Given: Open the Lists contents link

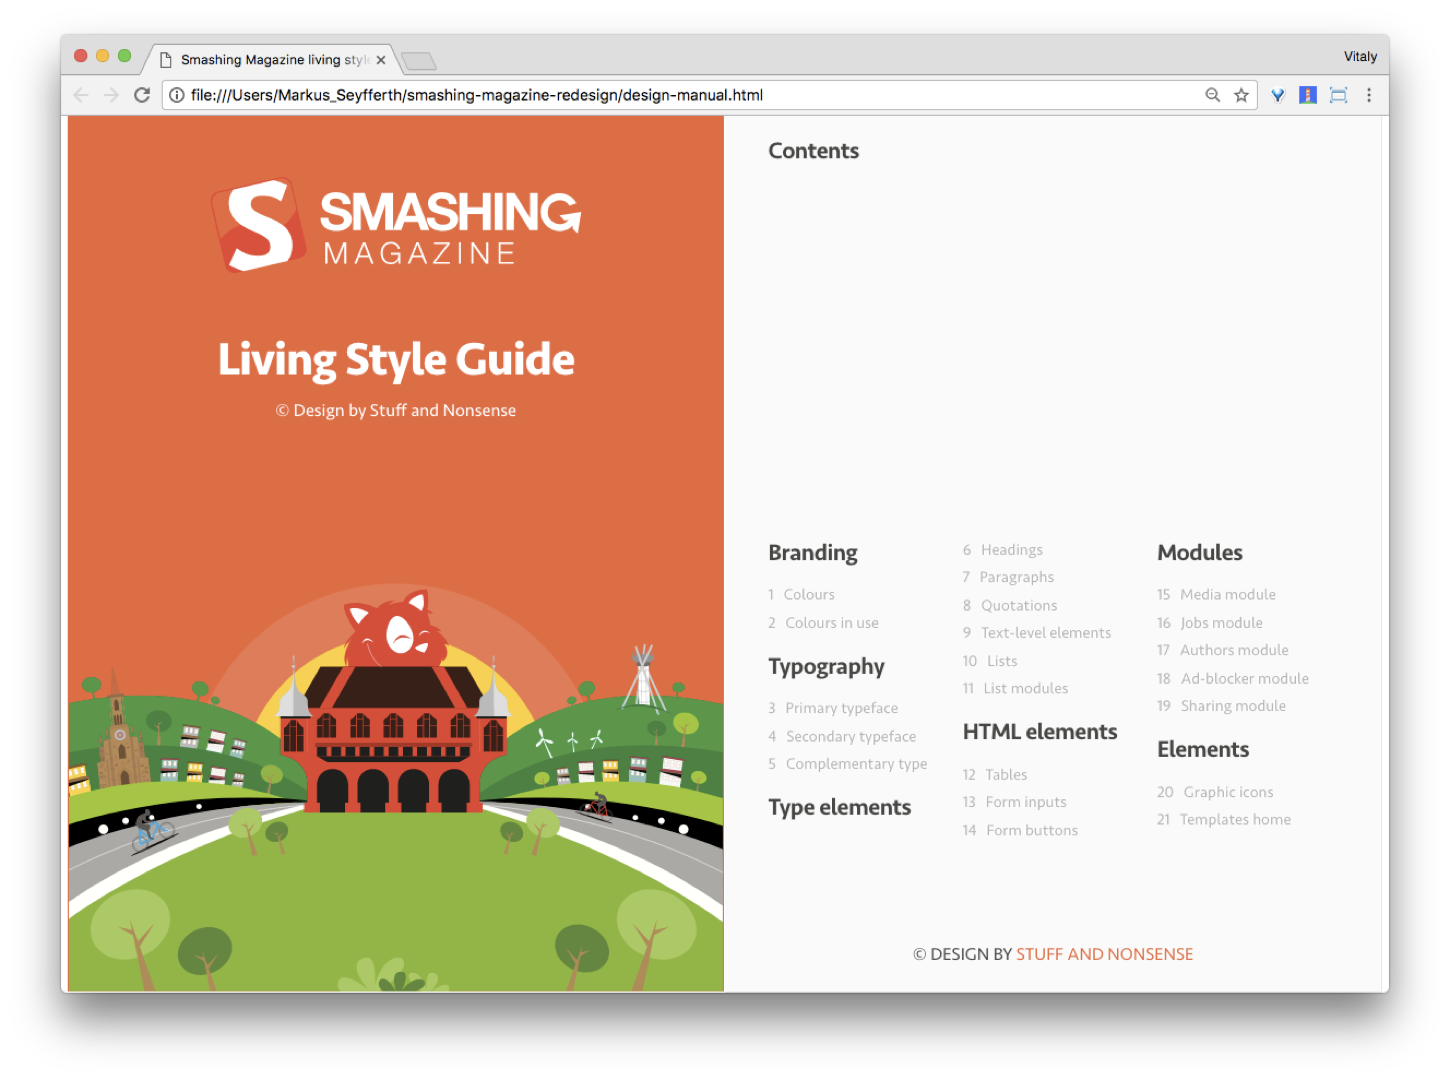Looking at the screenshot, I should [x=1001, y=661].
